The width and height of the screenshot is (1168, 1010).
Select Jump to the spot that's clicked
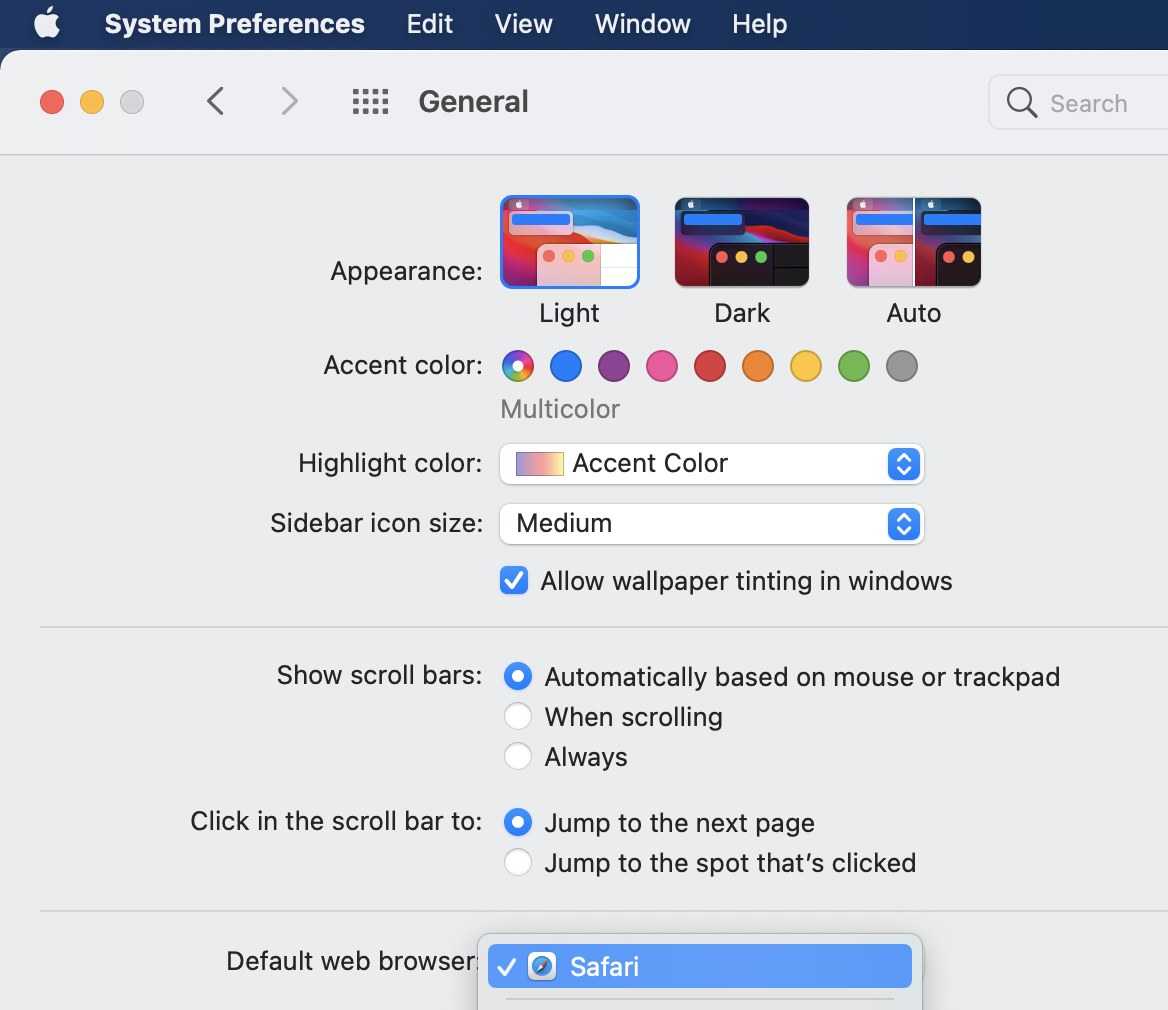(x=518, y=863)
